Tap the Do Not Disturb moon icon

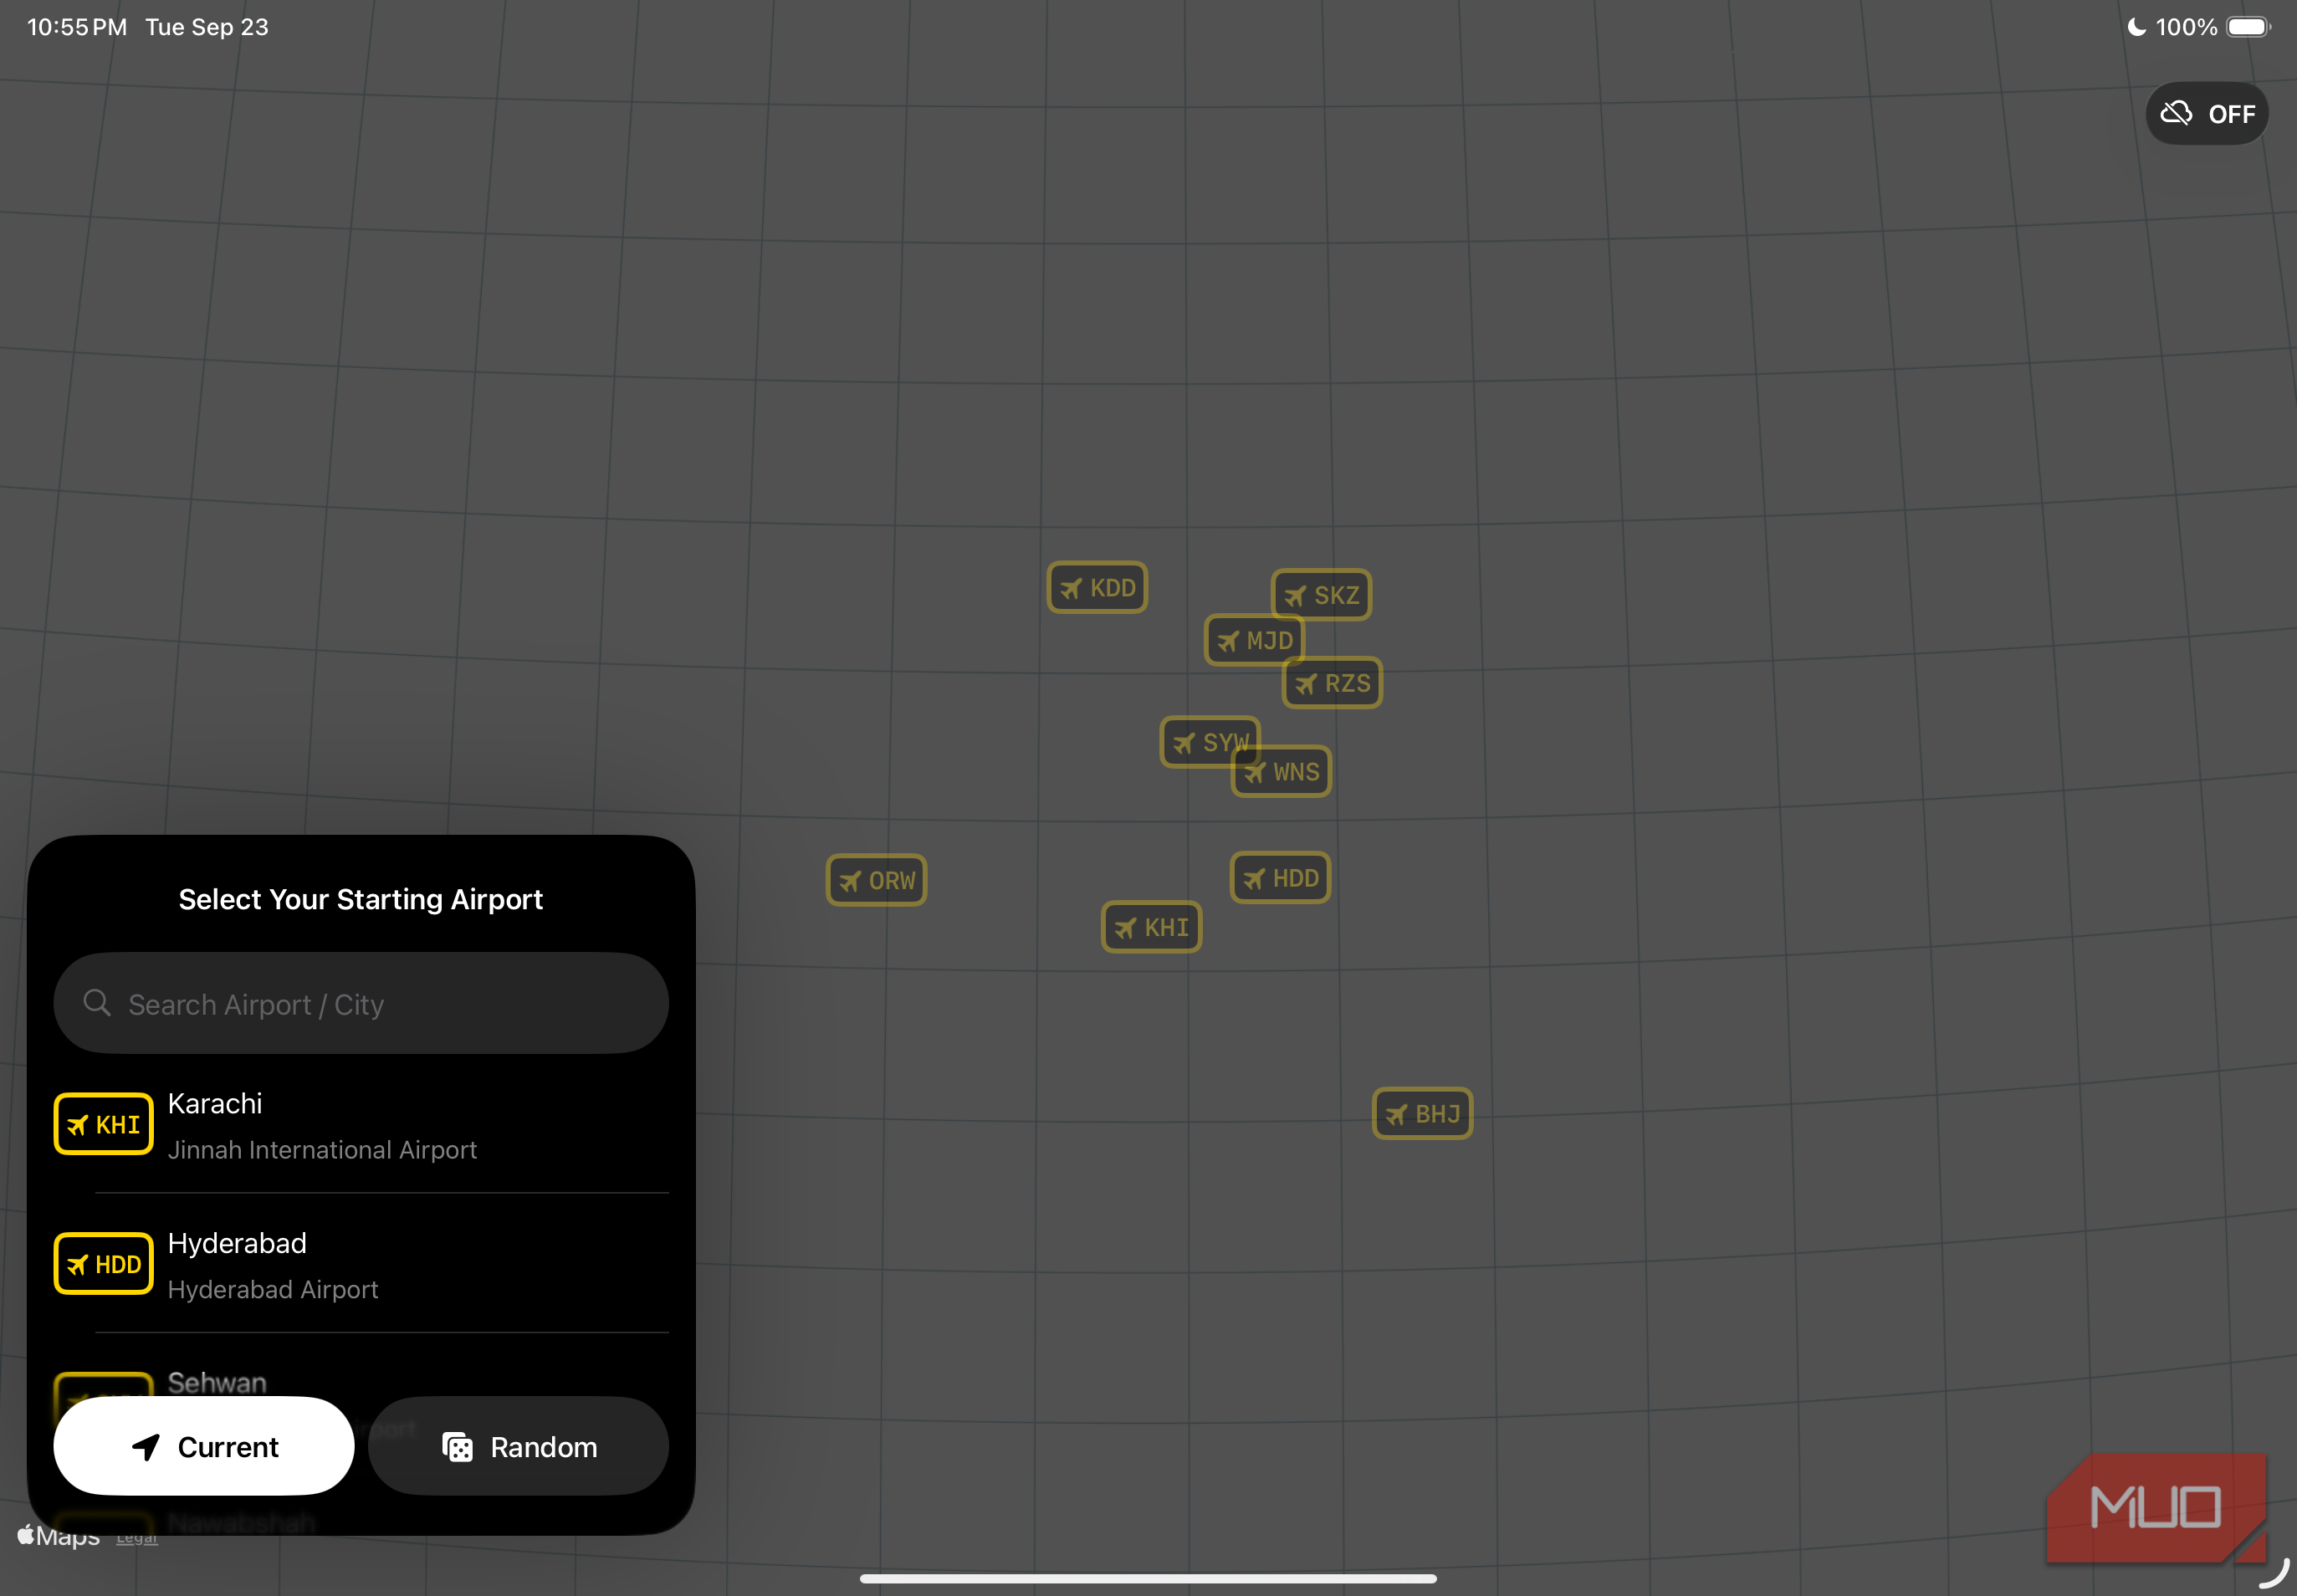tap(2136, 27)
